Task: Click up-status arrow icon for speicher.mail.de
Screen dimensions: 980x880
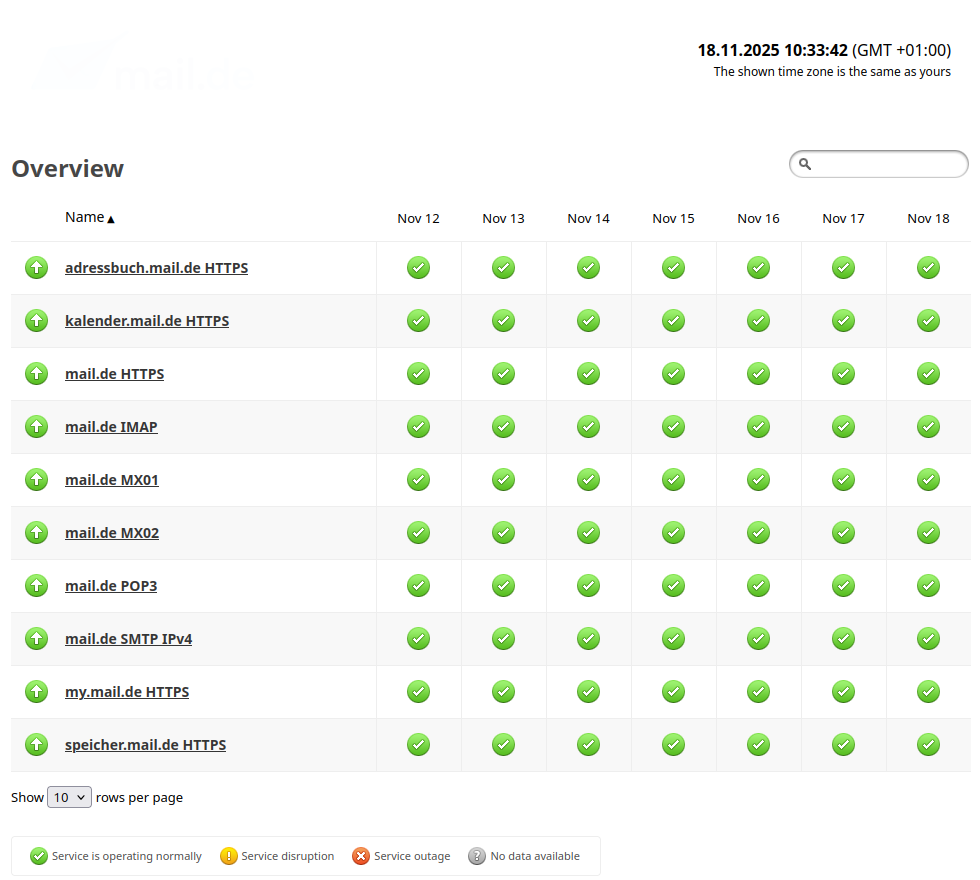Action: [36, 745]
